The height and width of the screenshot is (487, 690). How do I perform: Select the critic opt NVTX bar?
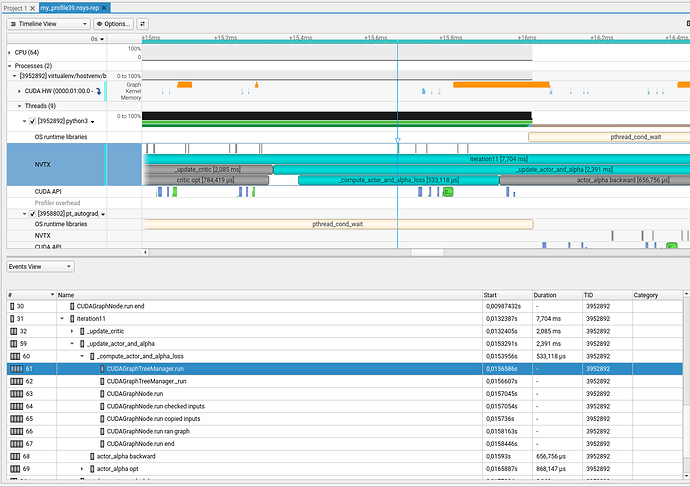(206, 180)
